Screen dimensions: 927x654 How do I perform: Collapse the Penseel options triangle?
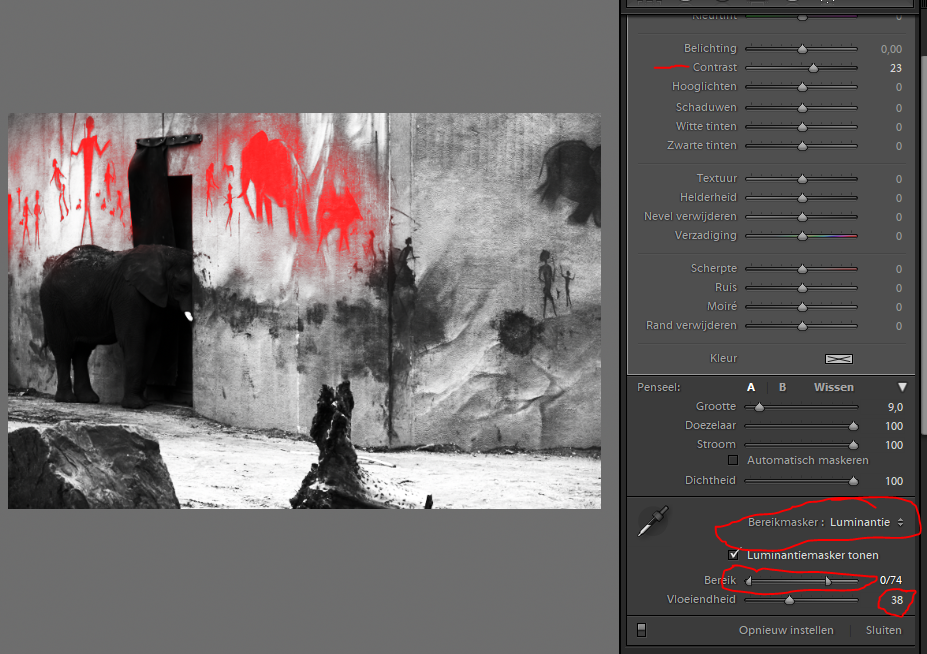902,387
